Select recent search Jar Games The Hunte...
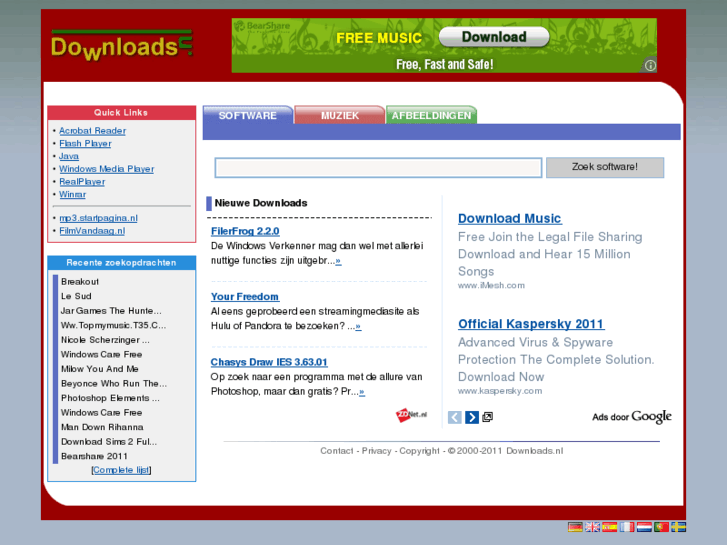This screenshot has width=727, height=545. point(111,311)
